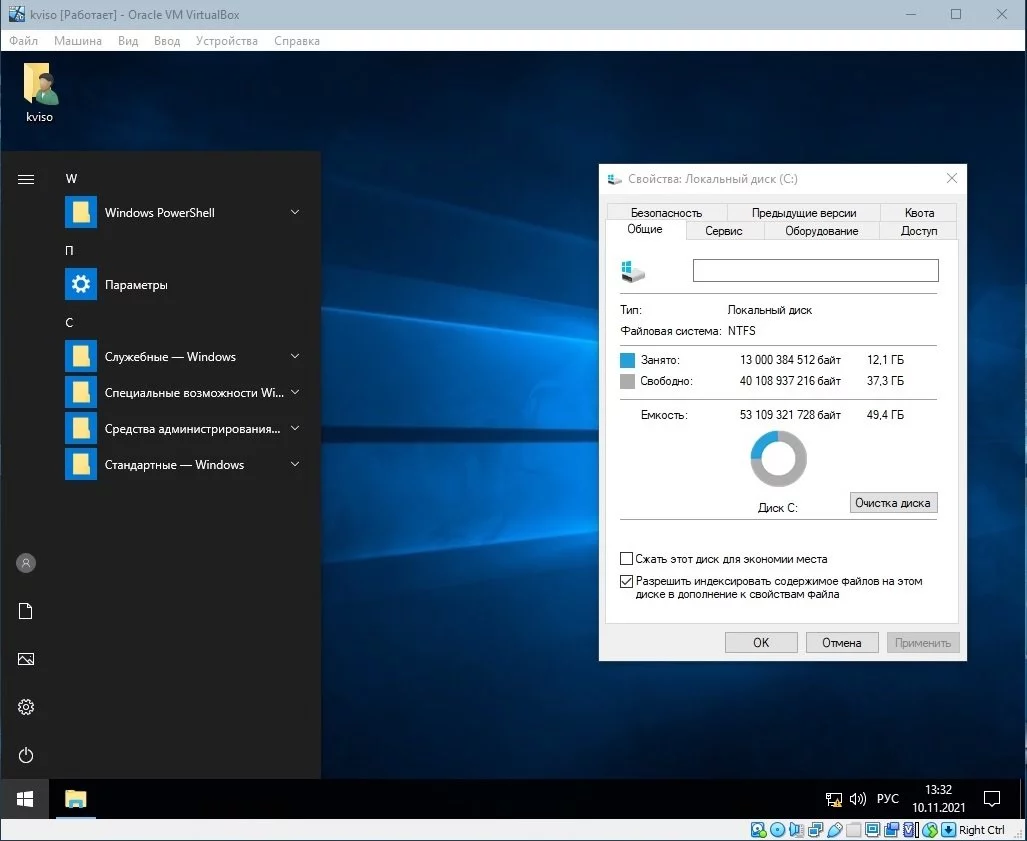1027x841 pixels.
Task: Uncheck 'Разрешить индексировать' checkbox
Action: click(x=627, y=581)
